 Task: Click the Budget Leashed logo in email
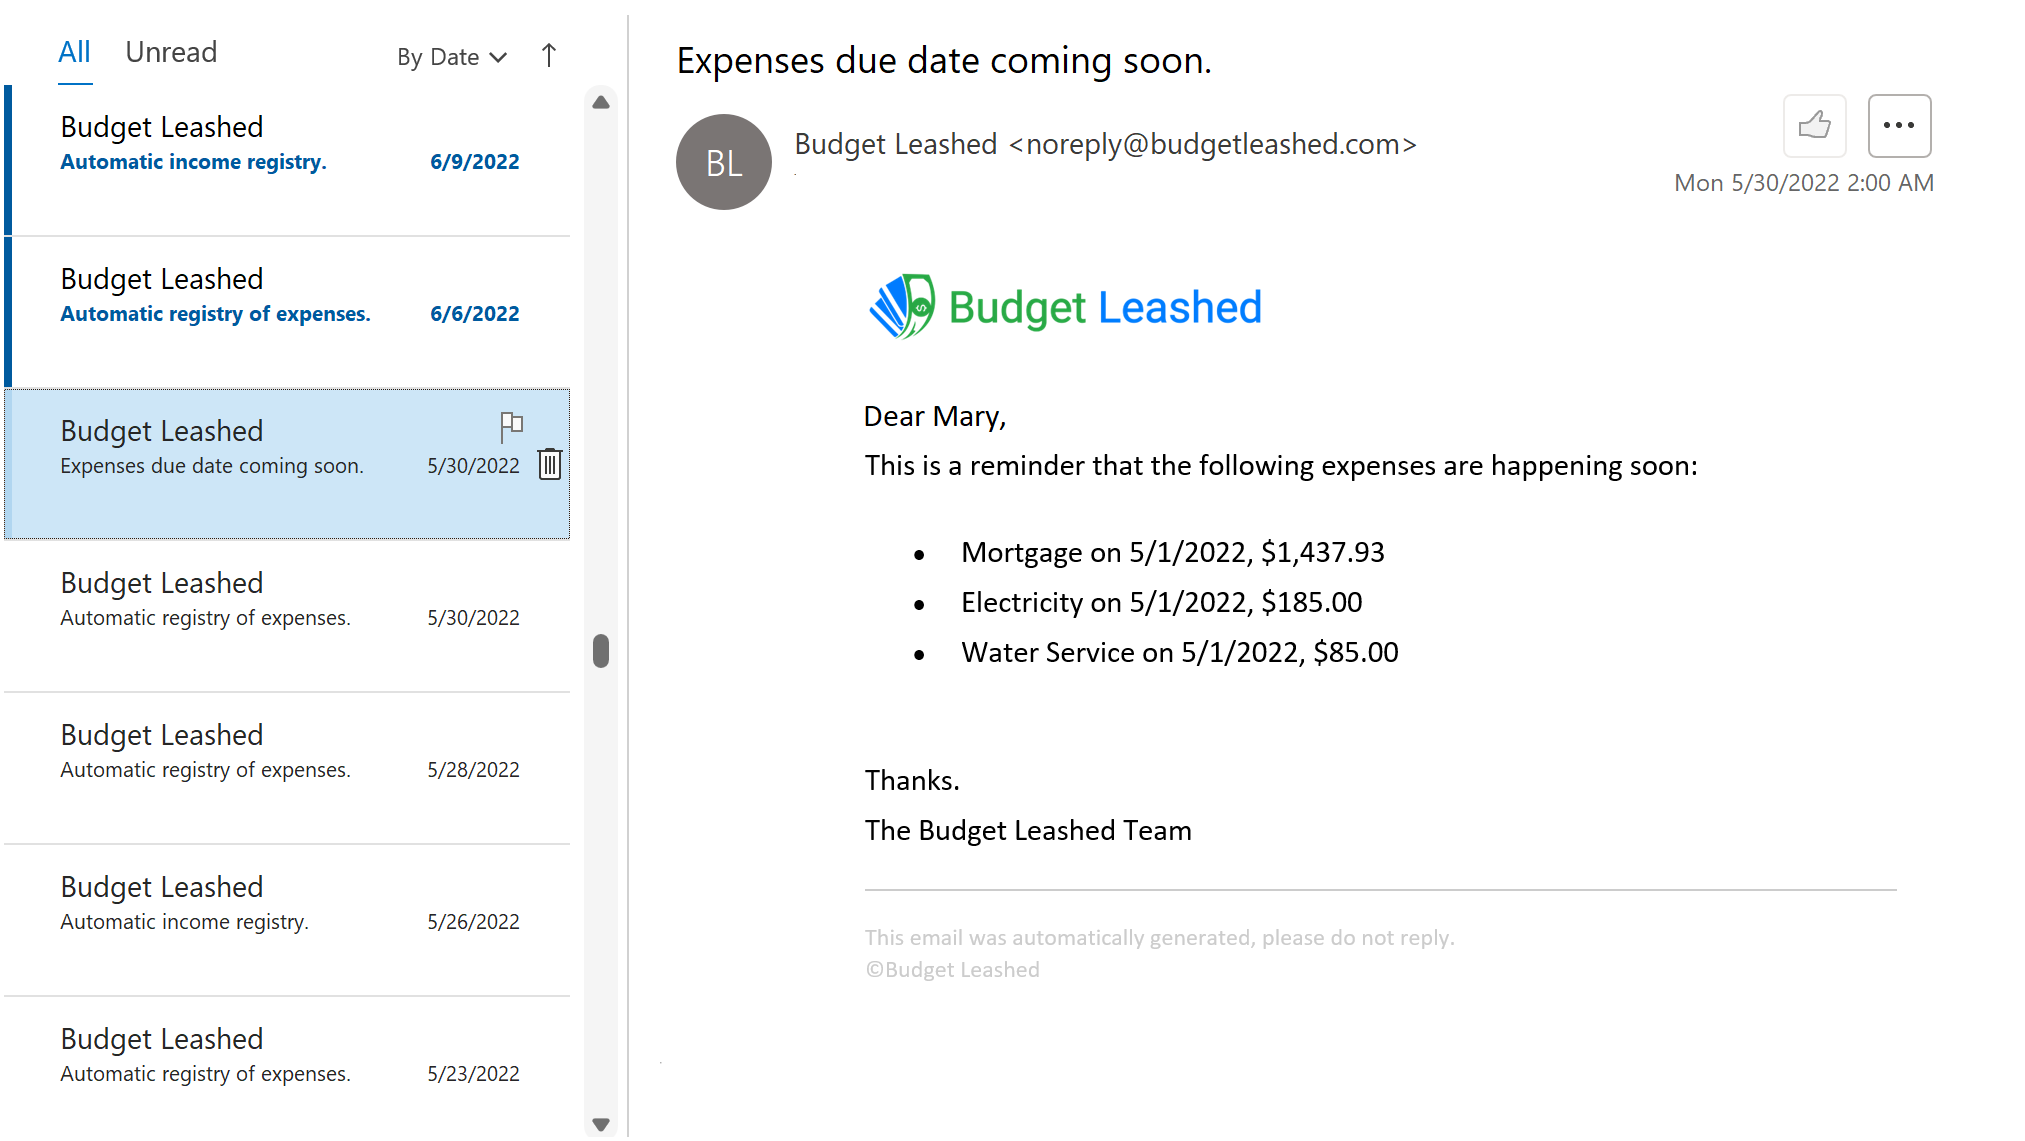coord(1065,307)
